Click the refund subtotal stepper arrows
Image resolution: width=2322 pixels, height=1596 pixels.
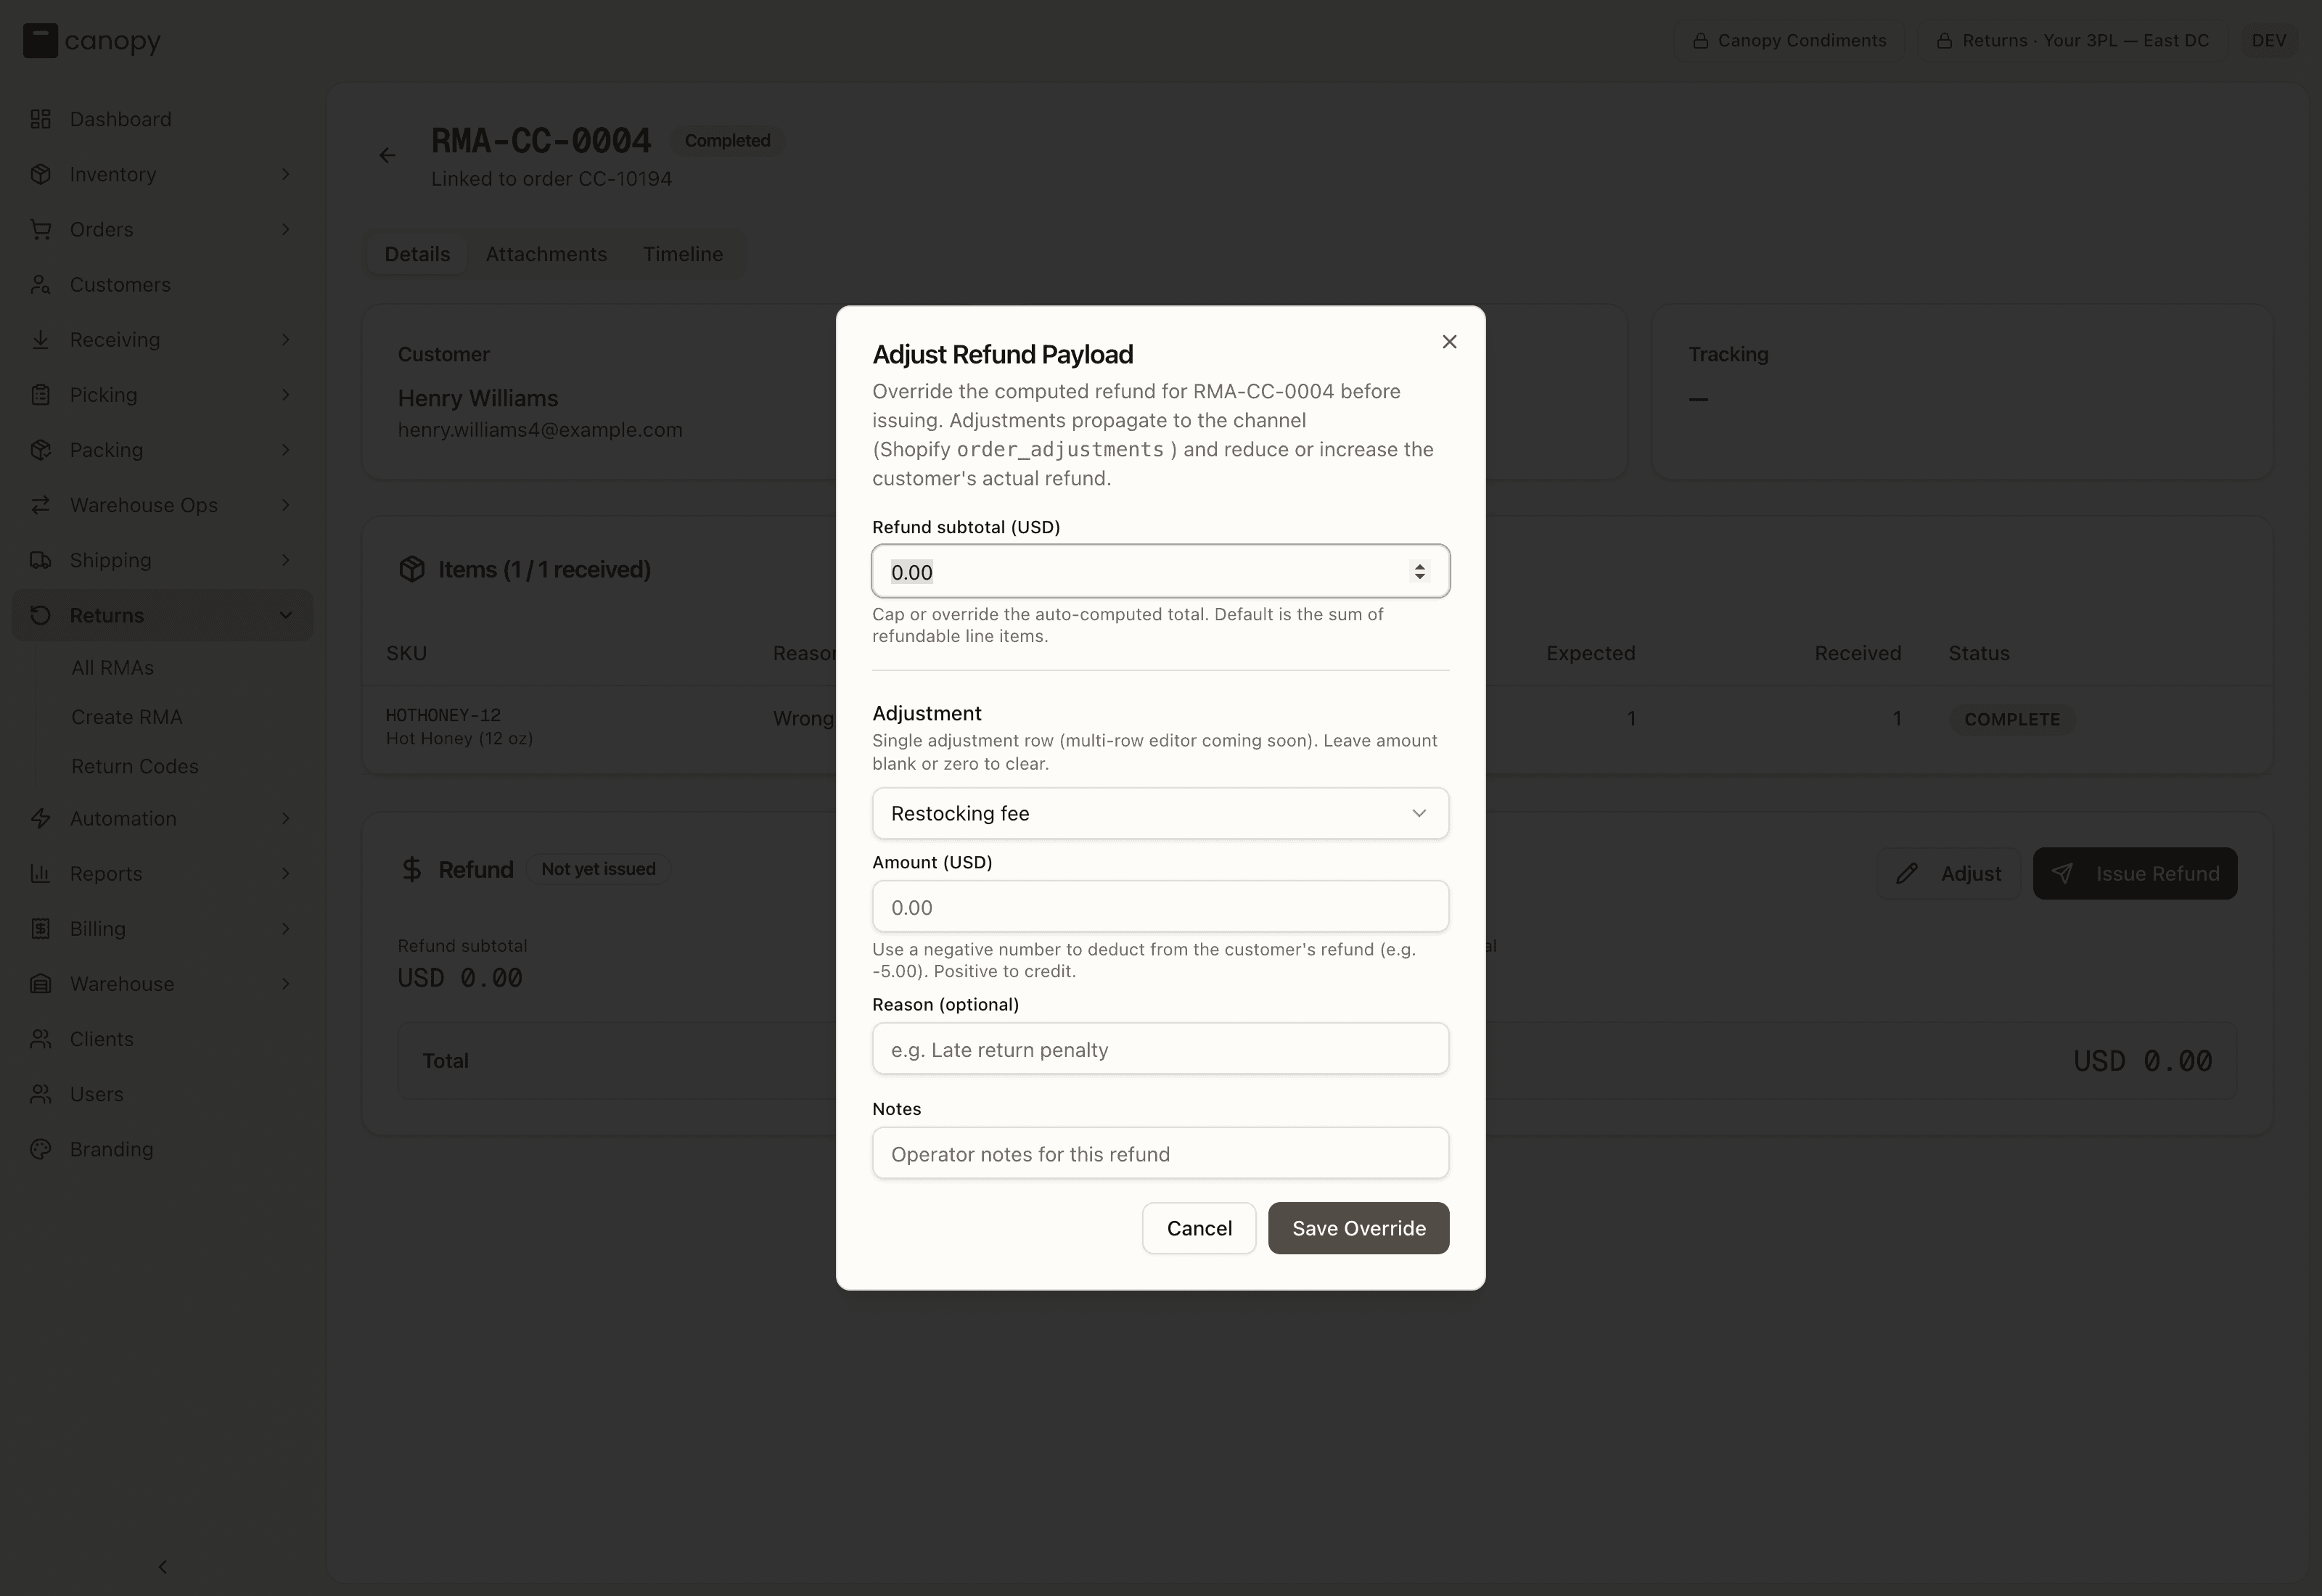click(x=1419, y=571)
